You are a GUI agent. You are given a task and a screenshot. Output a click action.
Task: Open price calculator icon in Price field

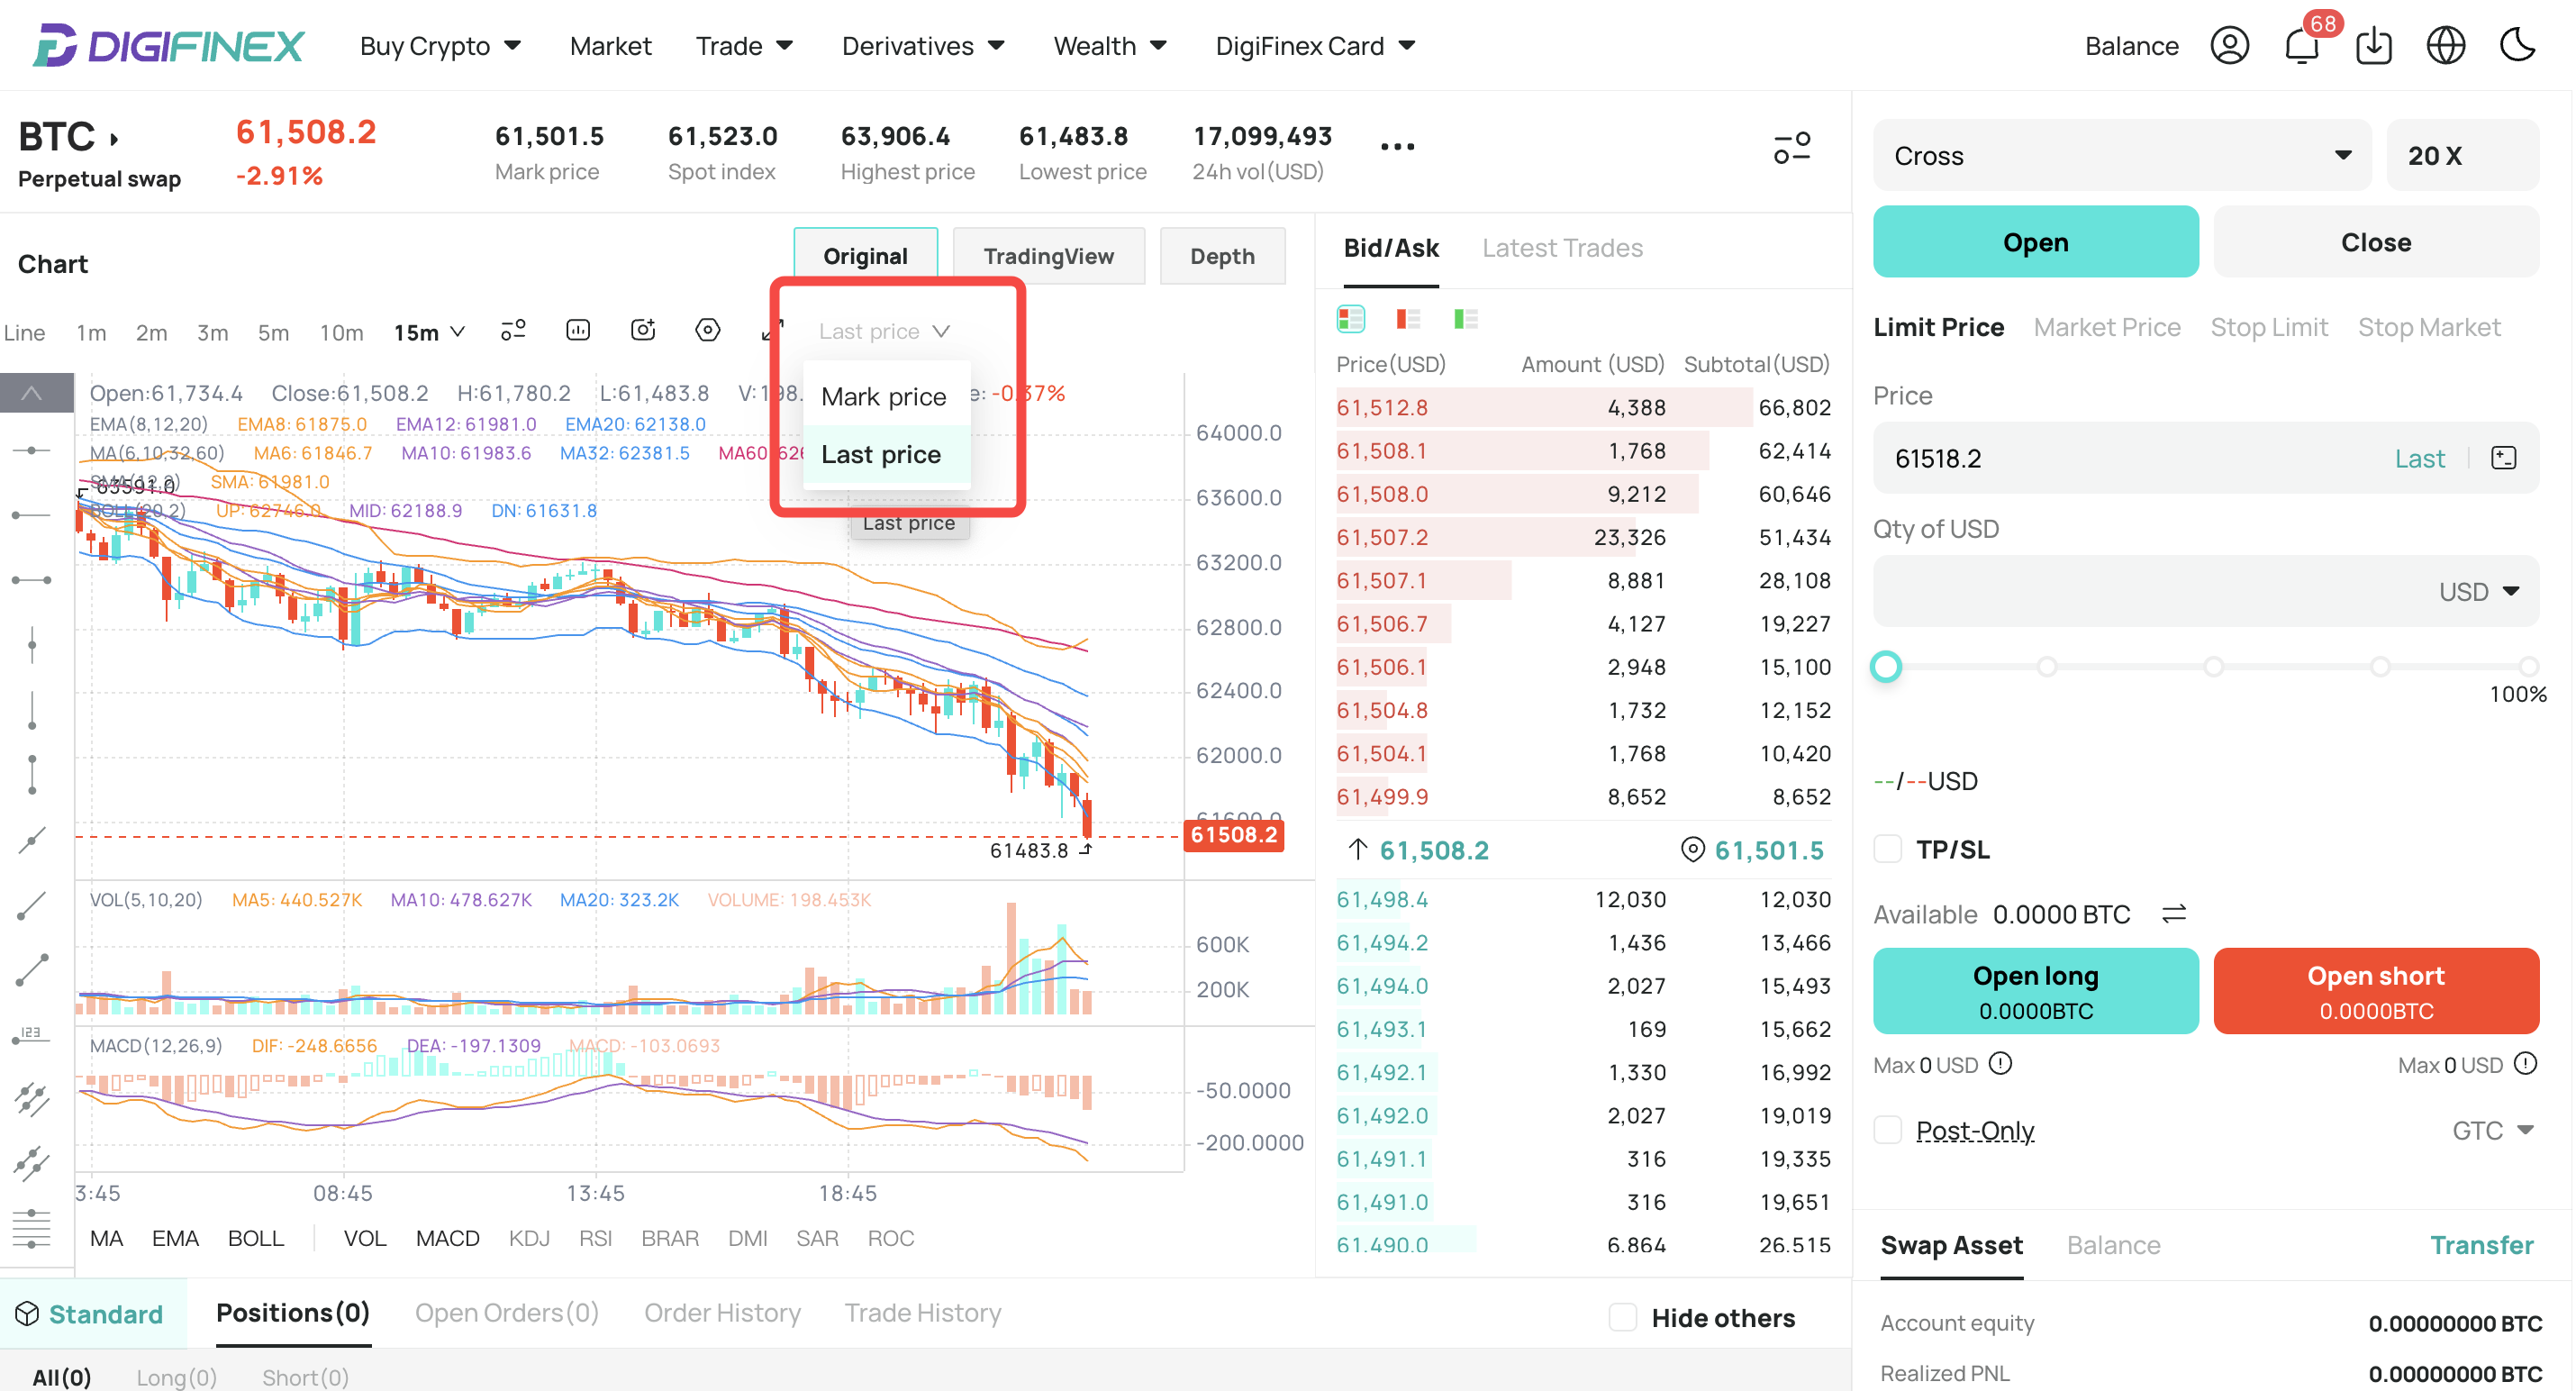point(2503,458)
